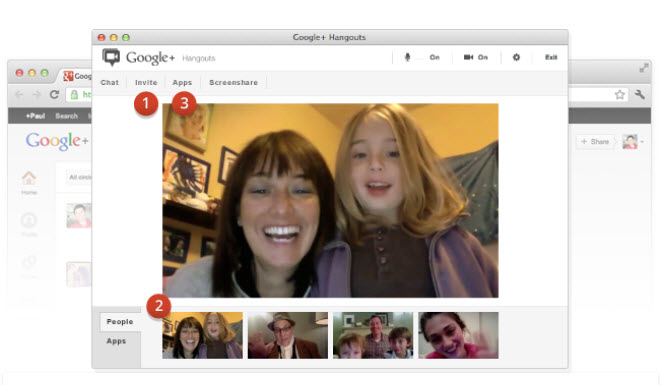This screenshot has width=663, height=385.
Task: Bookmark the page with the star icon
Action: [620, 95]
